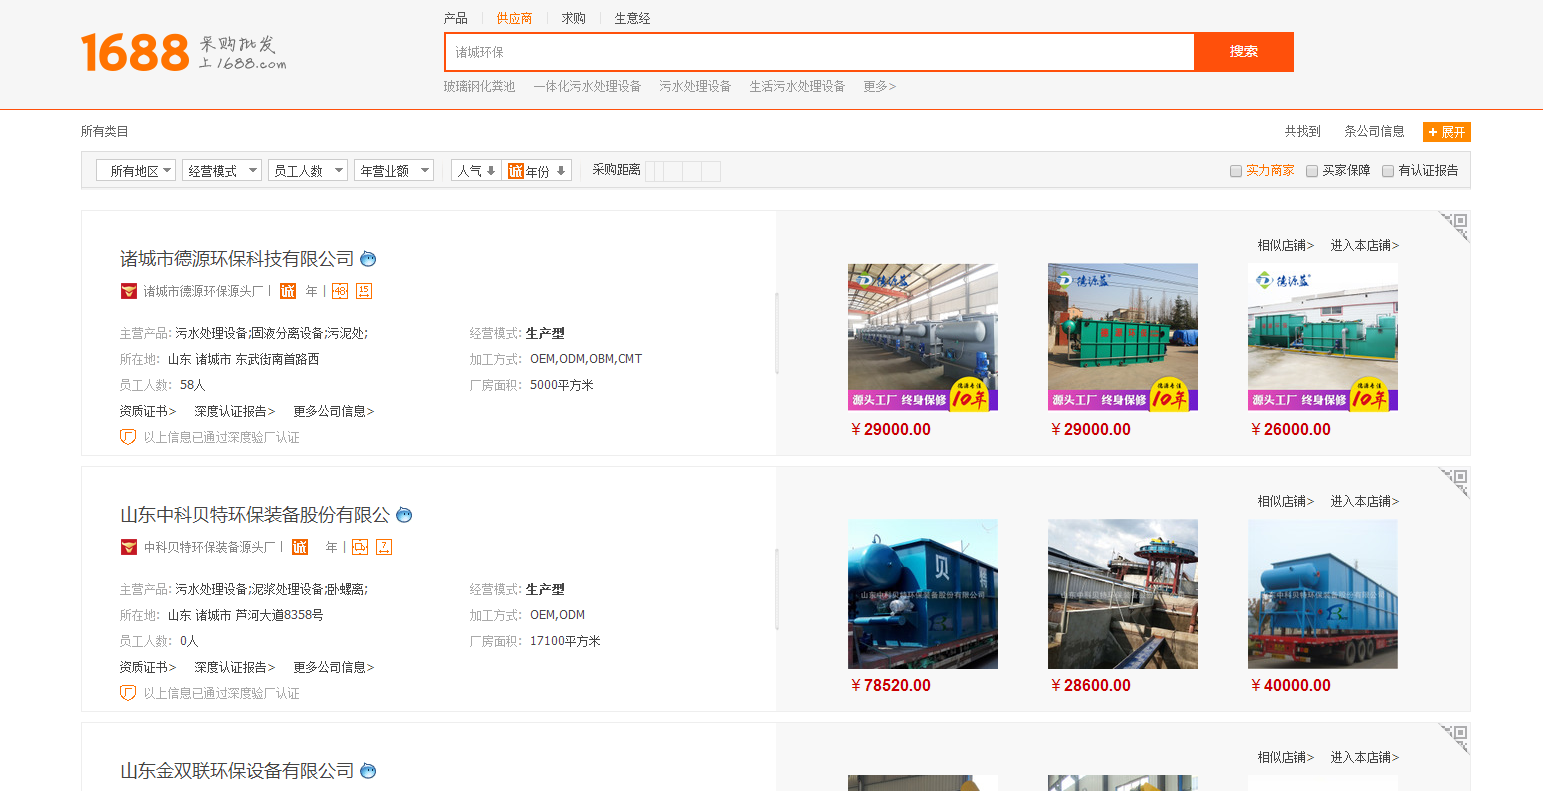This screenshot has height=791, width=1543.
Task: Open ¥78520.00 blue equipment thumbnail
Action: pyautogui.click(x=923, y=594)
